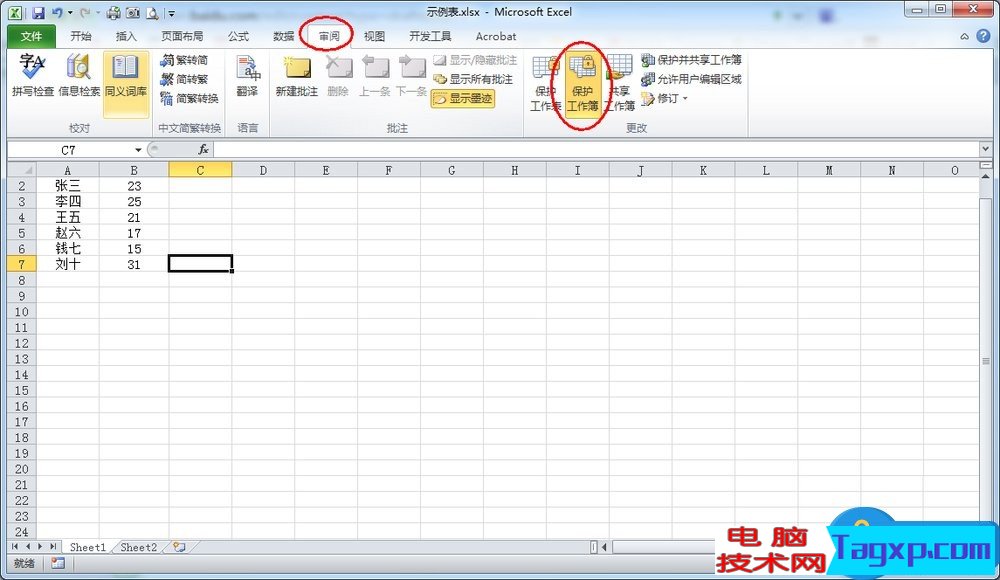Switch to the 页面布局 tab
Viewport: 1000px width, 580px height.
pyautogui.click(x=182, y=36)
